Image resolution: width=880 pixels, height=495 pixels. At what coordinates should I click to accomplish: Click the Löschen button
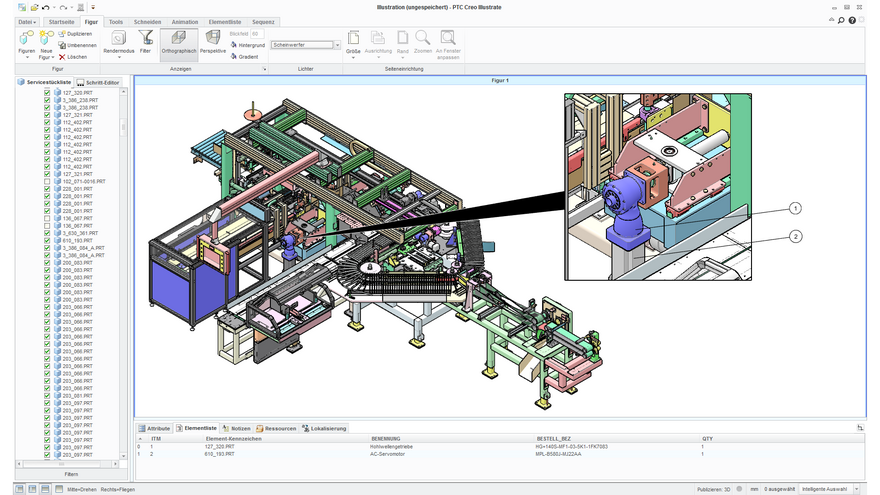(73, 57)
